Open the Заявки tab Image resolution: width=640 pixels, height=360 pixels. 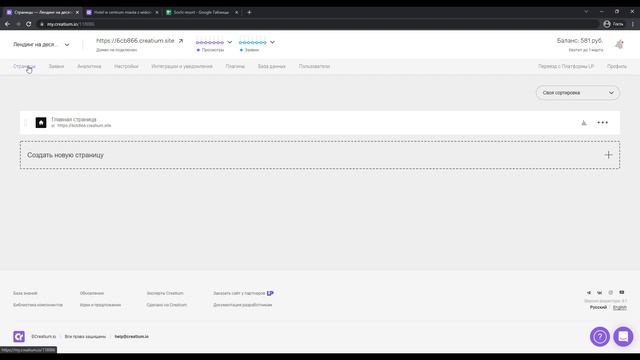(56, 66)
